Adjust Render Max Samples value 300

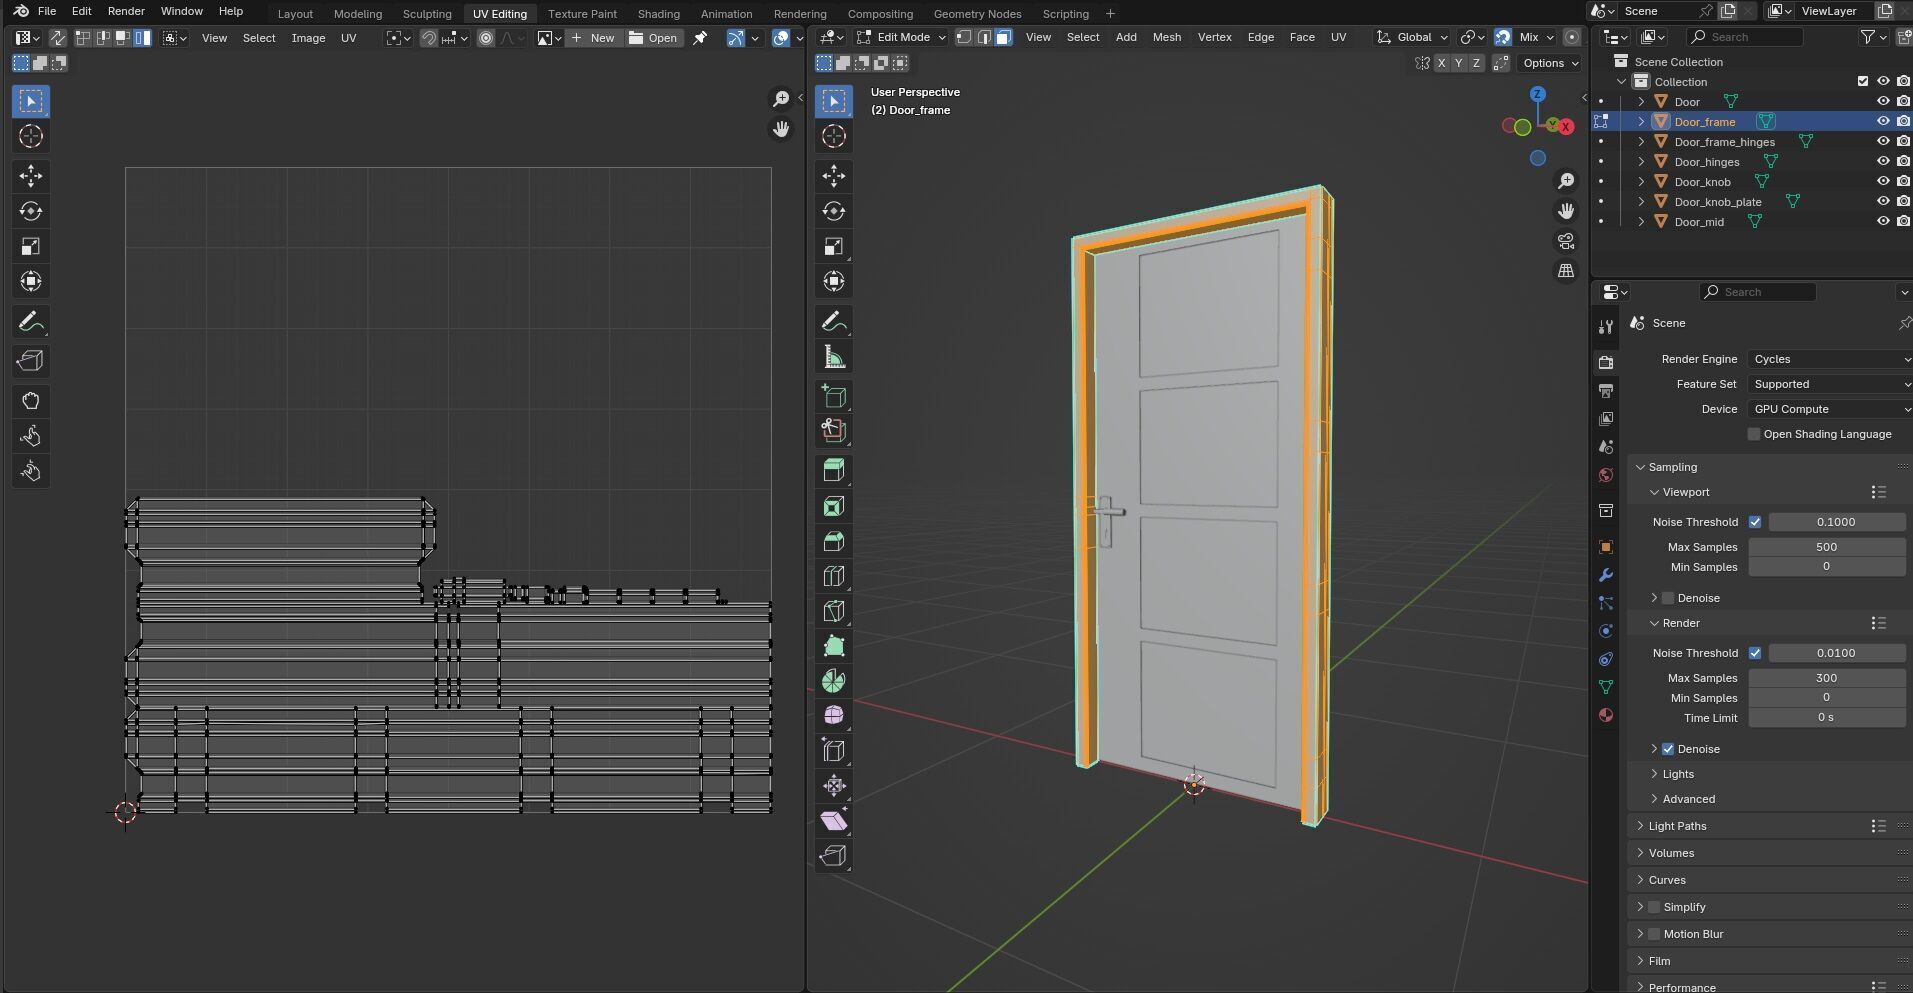(x=1826, y=678)
